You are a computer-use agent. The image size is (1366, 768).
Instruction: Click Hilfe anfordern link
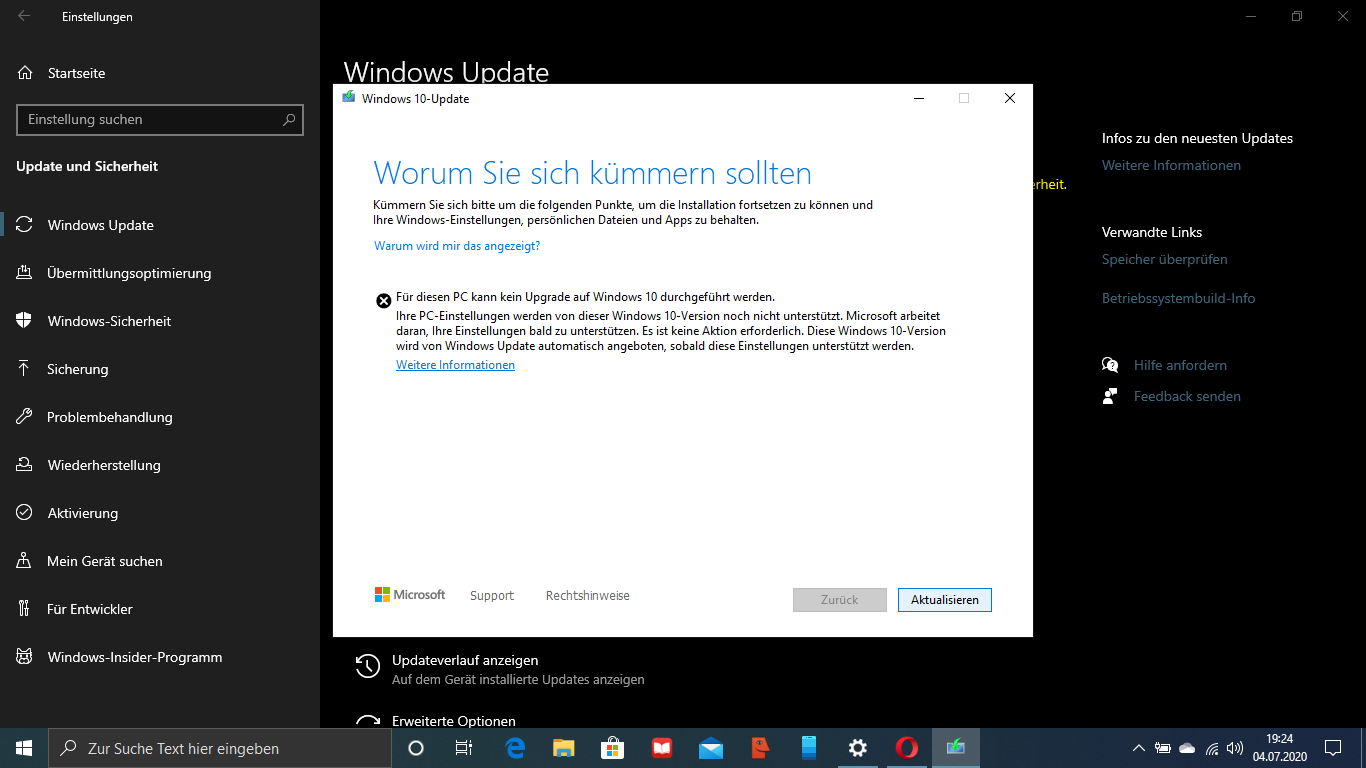coord(1180,365)
